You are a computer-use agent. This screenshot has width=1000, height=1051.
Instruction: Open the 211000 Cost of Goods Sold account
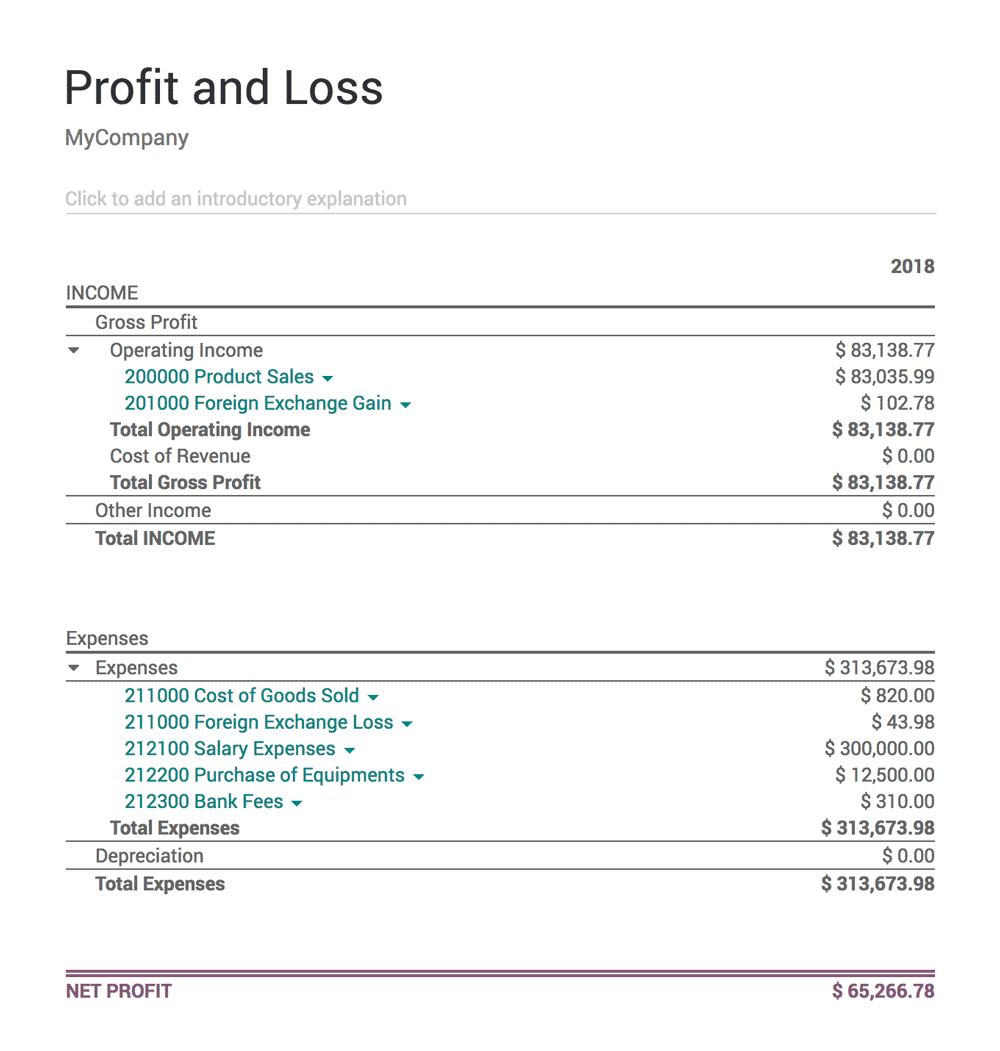[241, 695]
